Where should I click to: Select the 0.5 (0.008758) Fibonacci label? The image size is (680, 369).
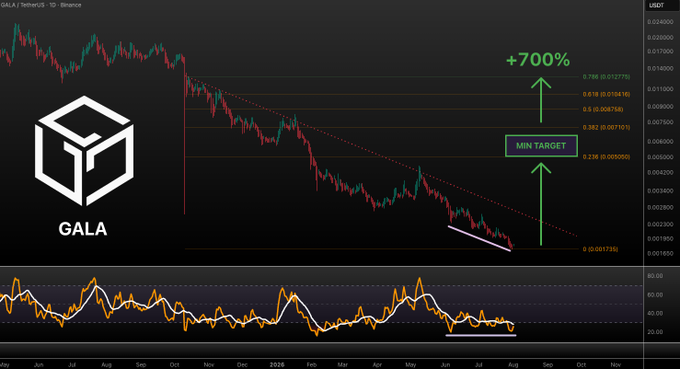click(602, 109)
